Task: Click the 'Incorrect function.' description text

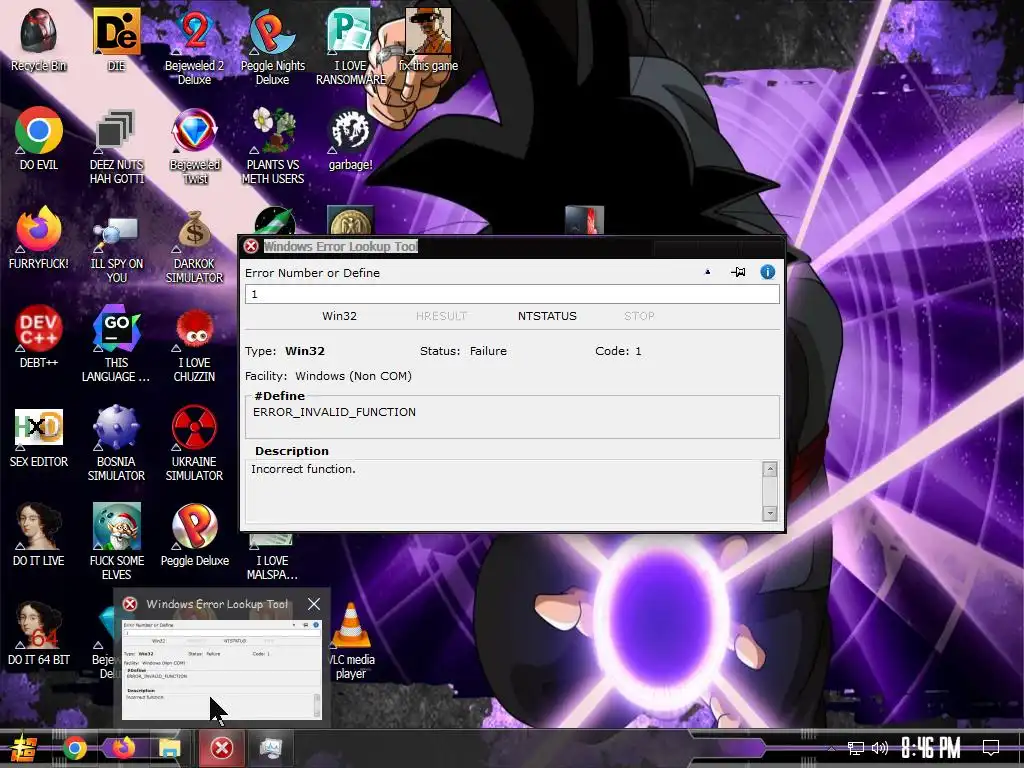Action: pyautogui.click(x=303, y=469)
